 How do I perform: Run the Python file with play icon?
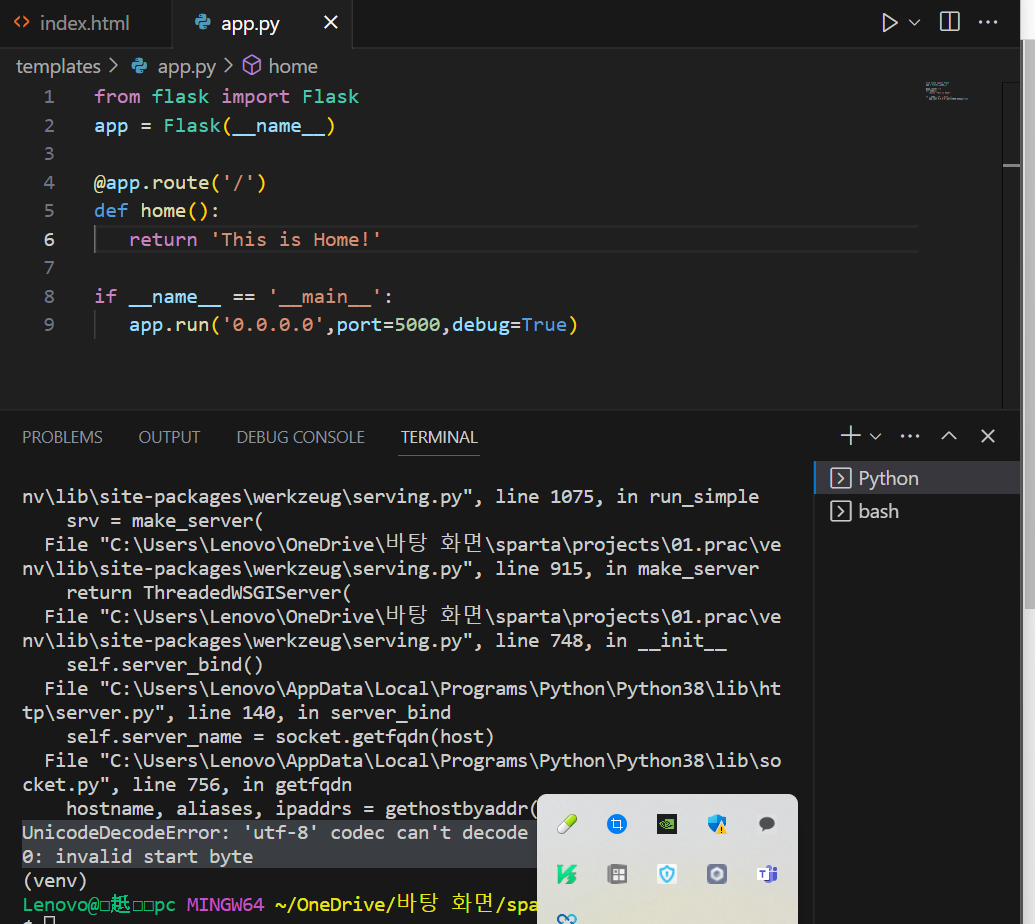pos(889,23)
